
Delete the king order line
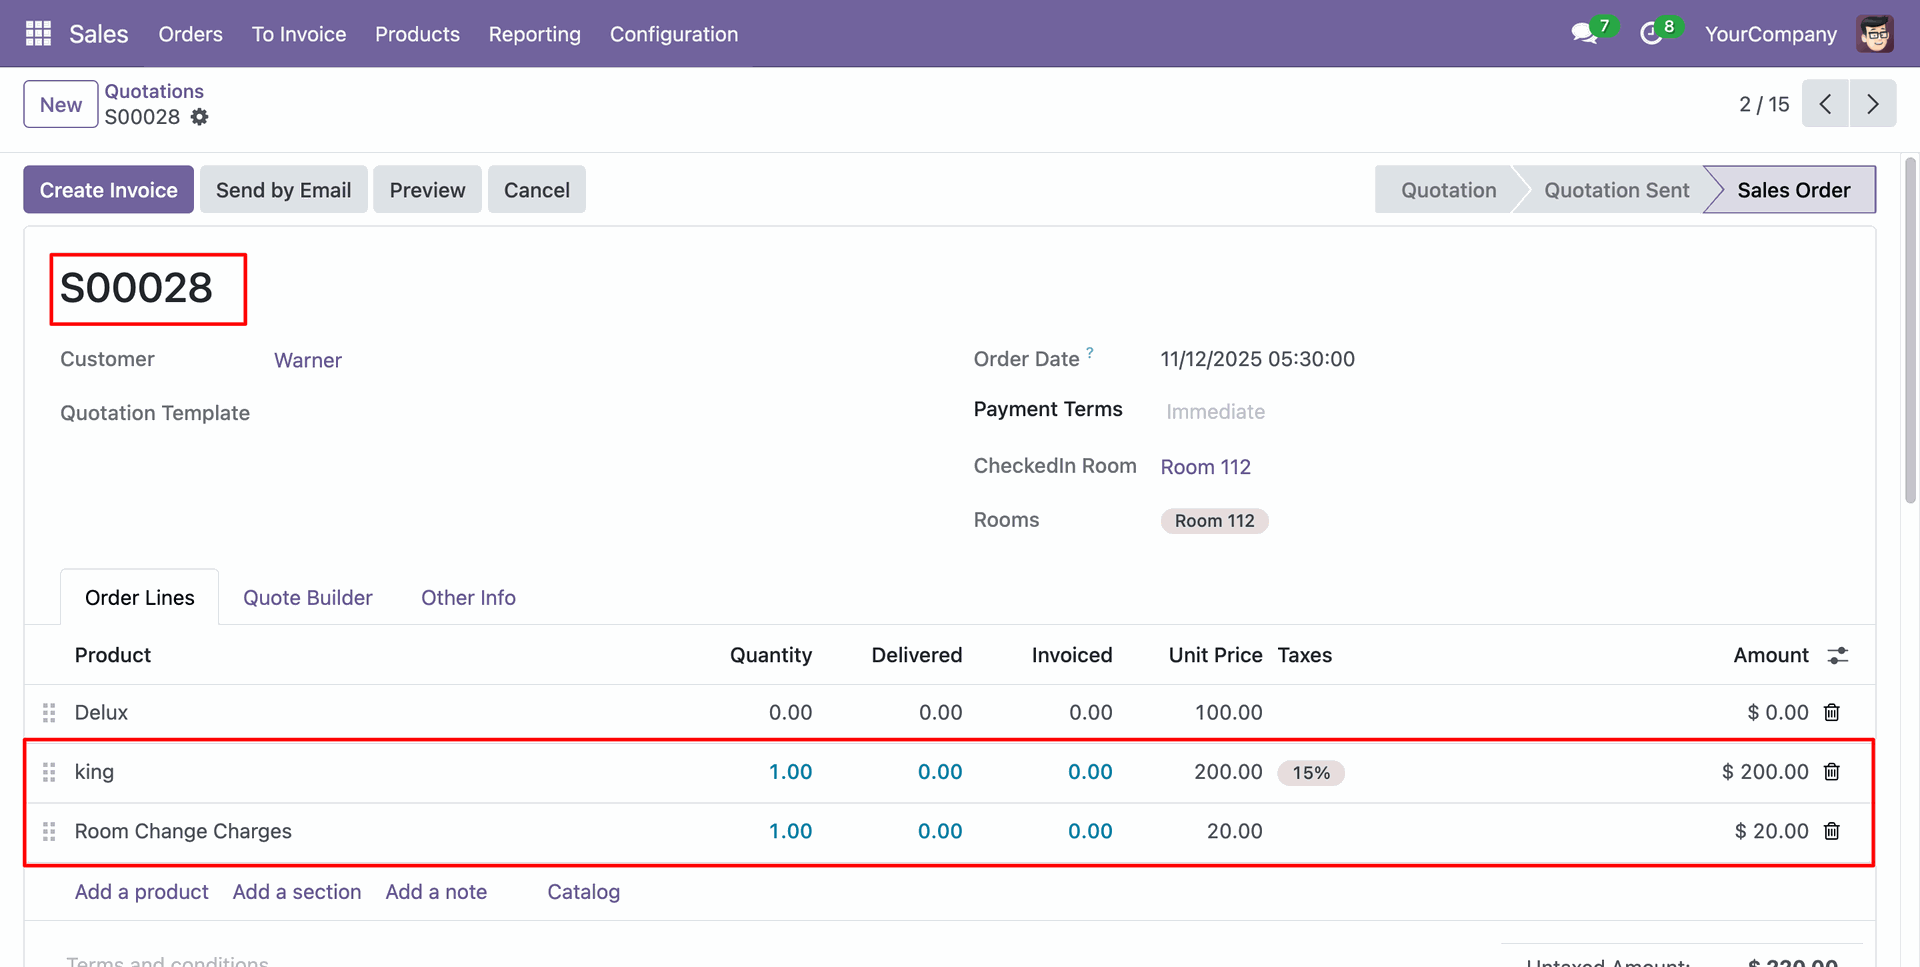(x=1832, y=772)
